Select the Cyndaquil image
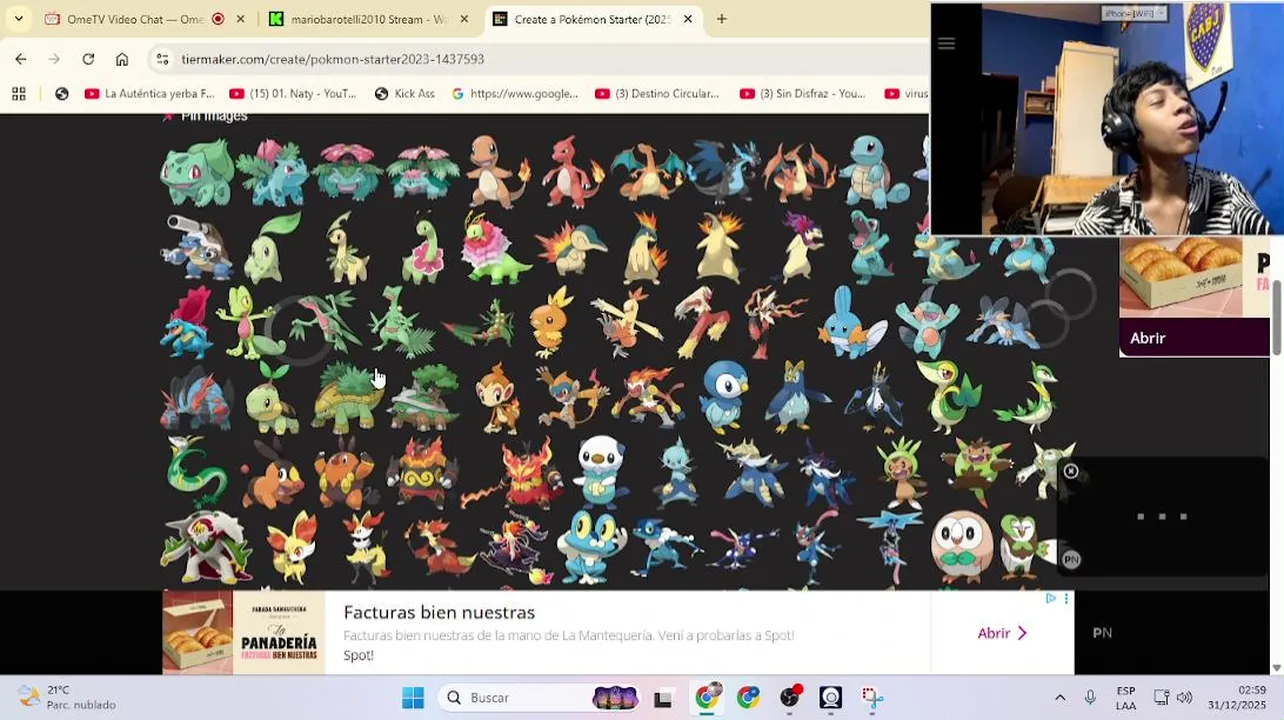Screen dimensions: 1284x720 click(x=572, y=247)
